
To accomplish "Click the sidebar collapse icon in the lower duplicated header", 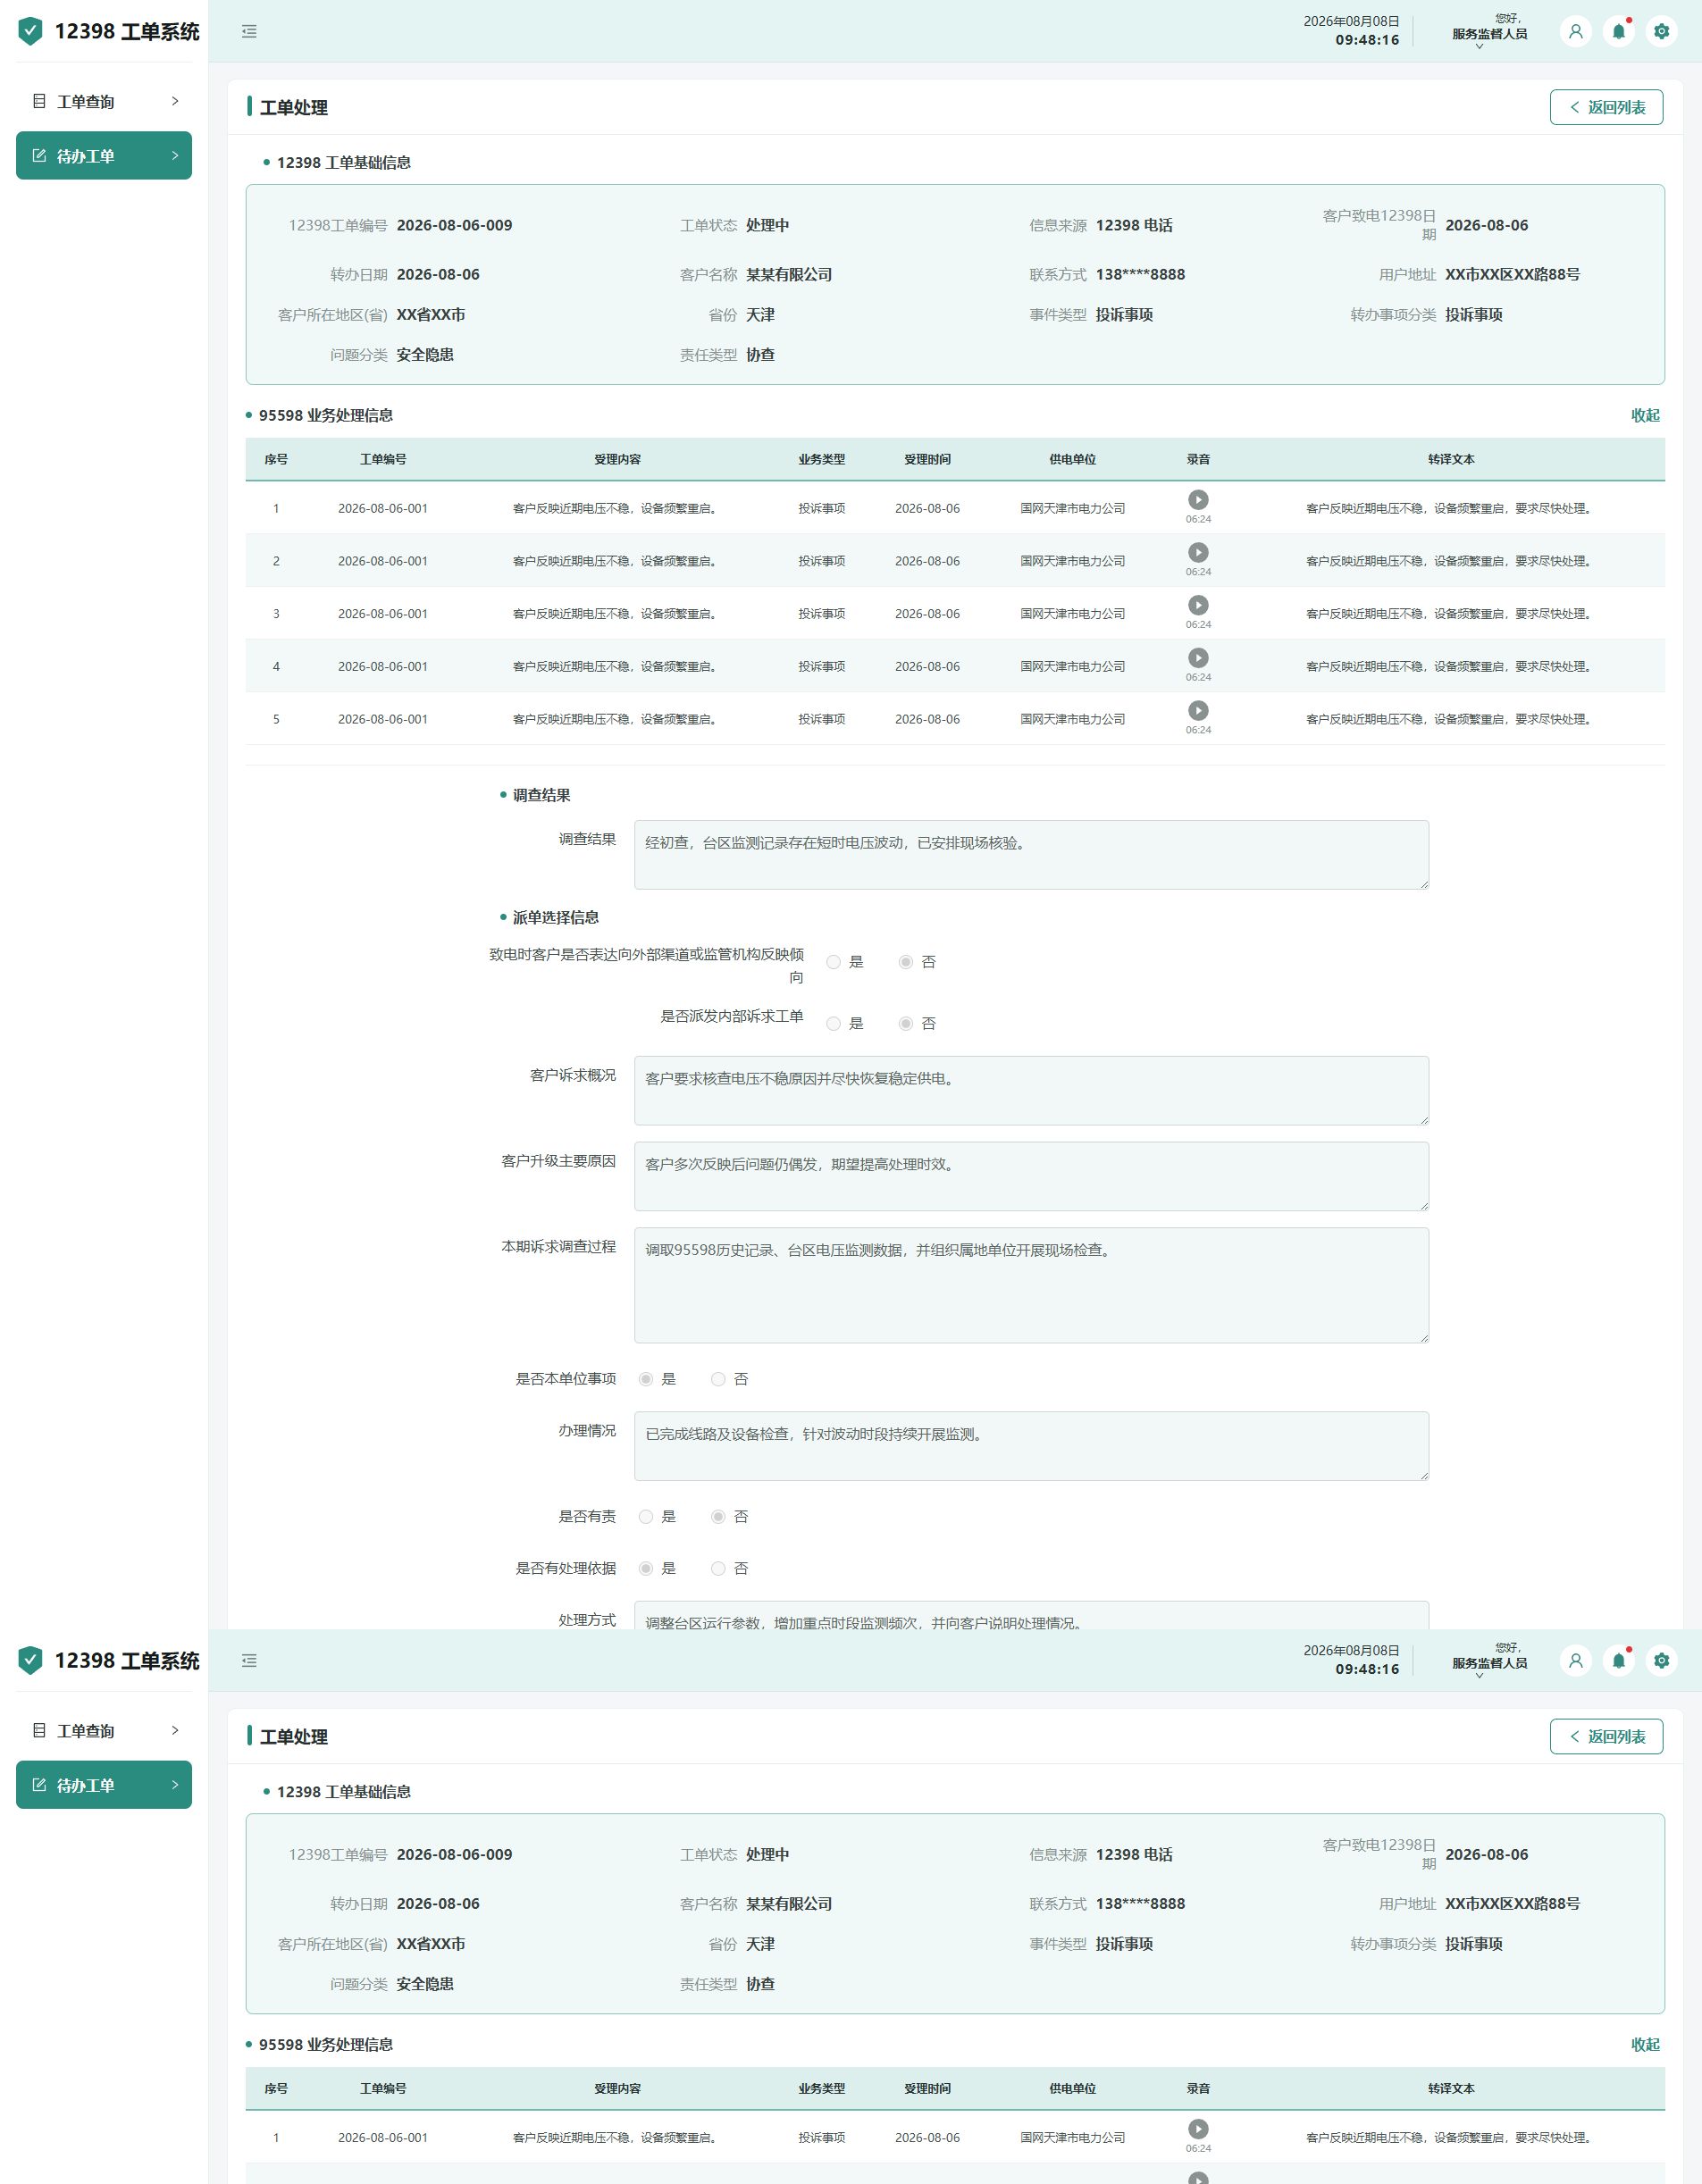I will (249, 1661).
